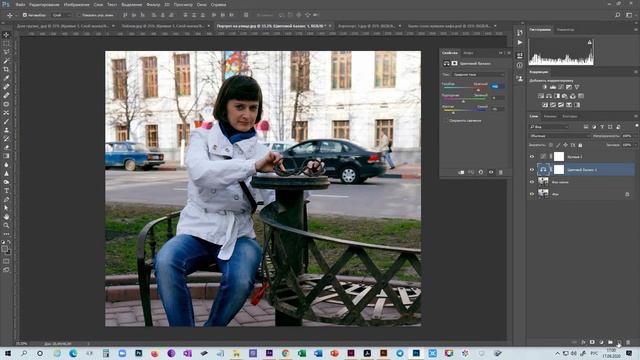Reset adjustment defaults in Properties panel
Screen dimensions: 640x360
[481, 172]
